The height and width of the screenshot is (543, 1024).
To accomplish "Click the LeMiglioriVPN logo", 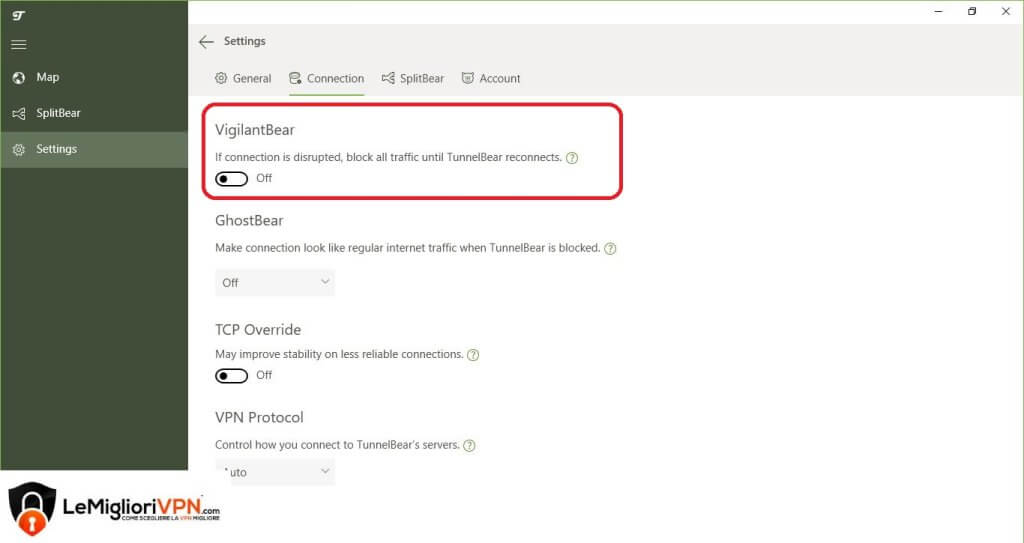I will (114, 508).
